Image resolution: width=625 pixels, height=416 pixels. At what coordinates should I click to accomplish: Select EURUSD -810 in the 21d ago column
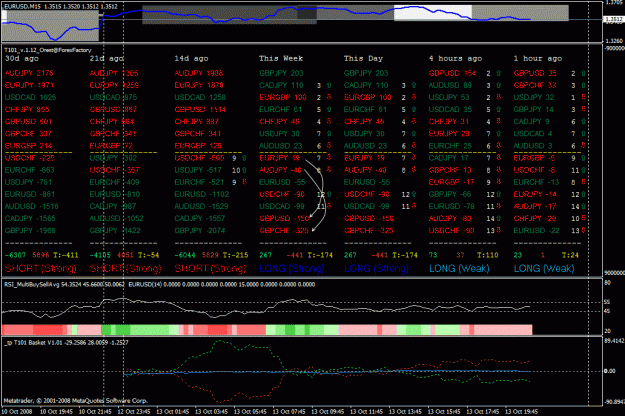(x=115, y=194)
